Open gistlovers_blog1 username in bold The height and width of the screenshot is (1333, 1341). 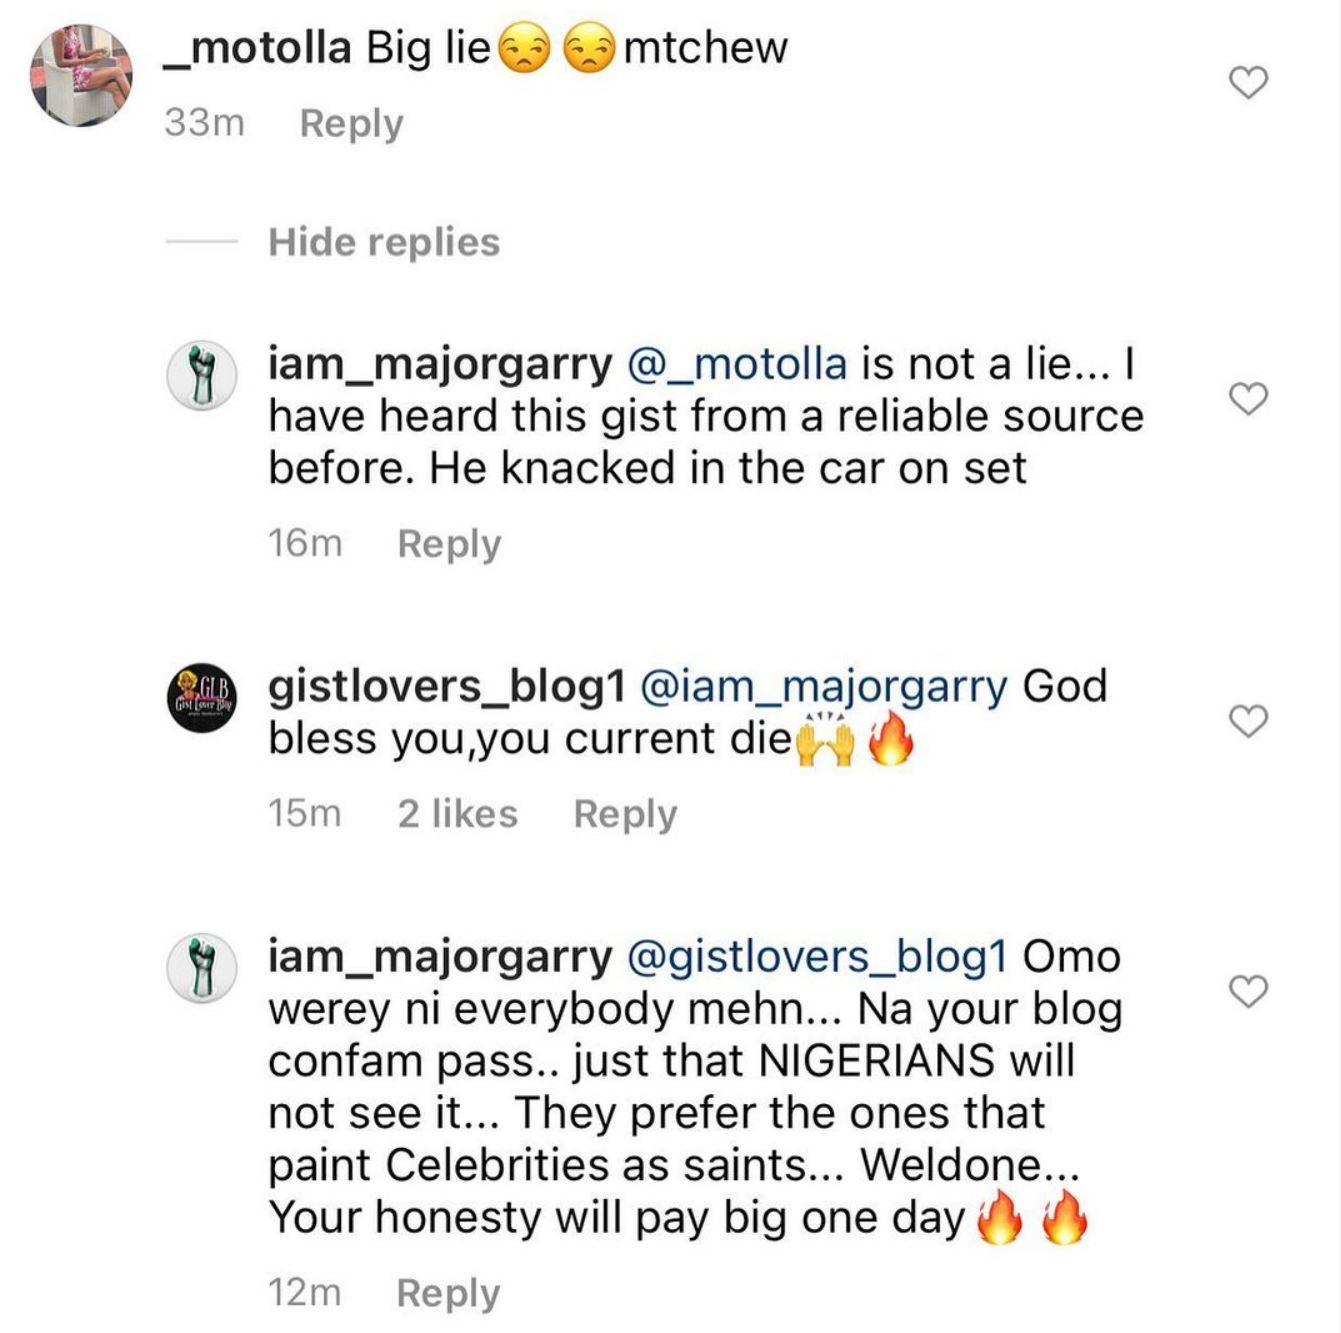447,687
